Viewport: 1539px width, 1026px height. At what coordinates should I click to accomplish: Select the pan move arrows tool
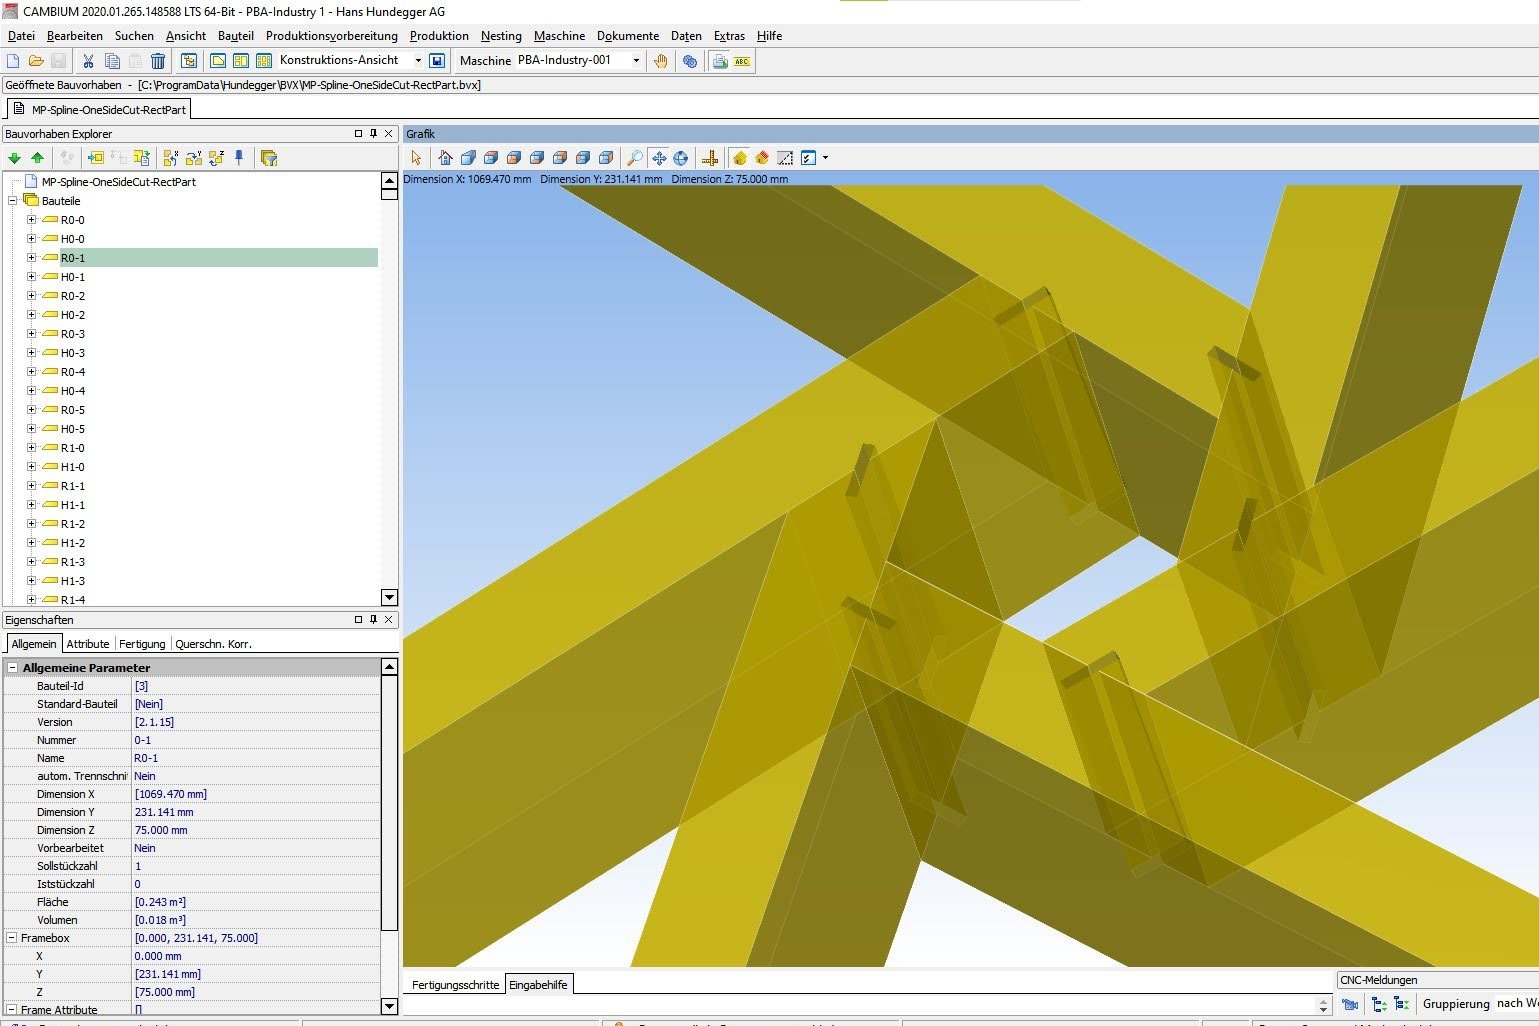(x=658, y=158)
